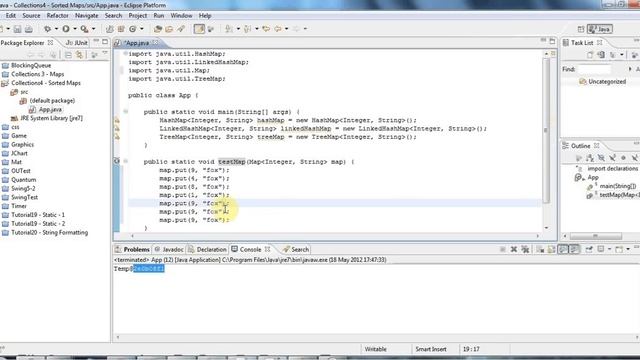Run the application with the Run button
The width and height of the screenshot is (640, 360).
[66, 29]
